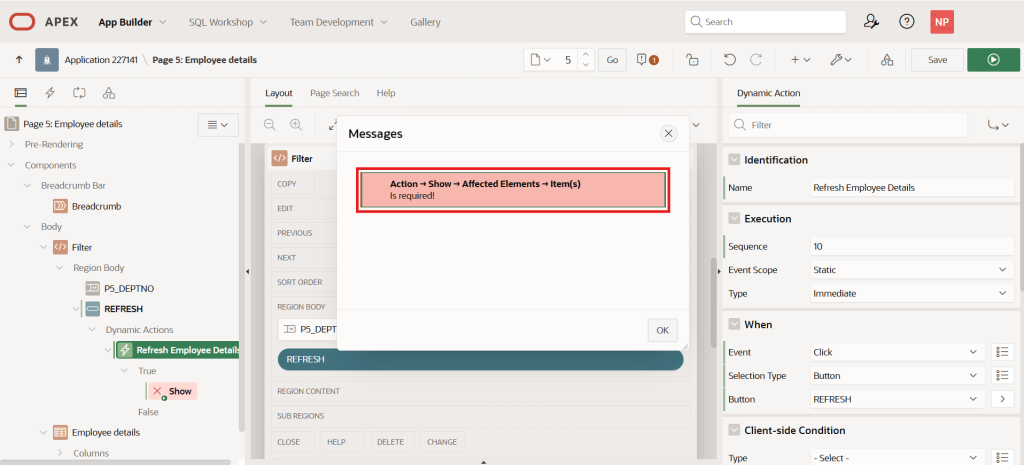Collapse the Components tree node
The height and width of the screenshot is (465, 1024).
pos(12,165)
